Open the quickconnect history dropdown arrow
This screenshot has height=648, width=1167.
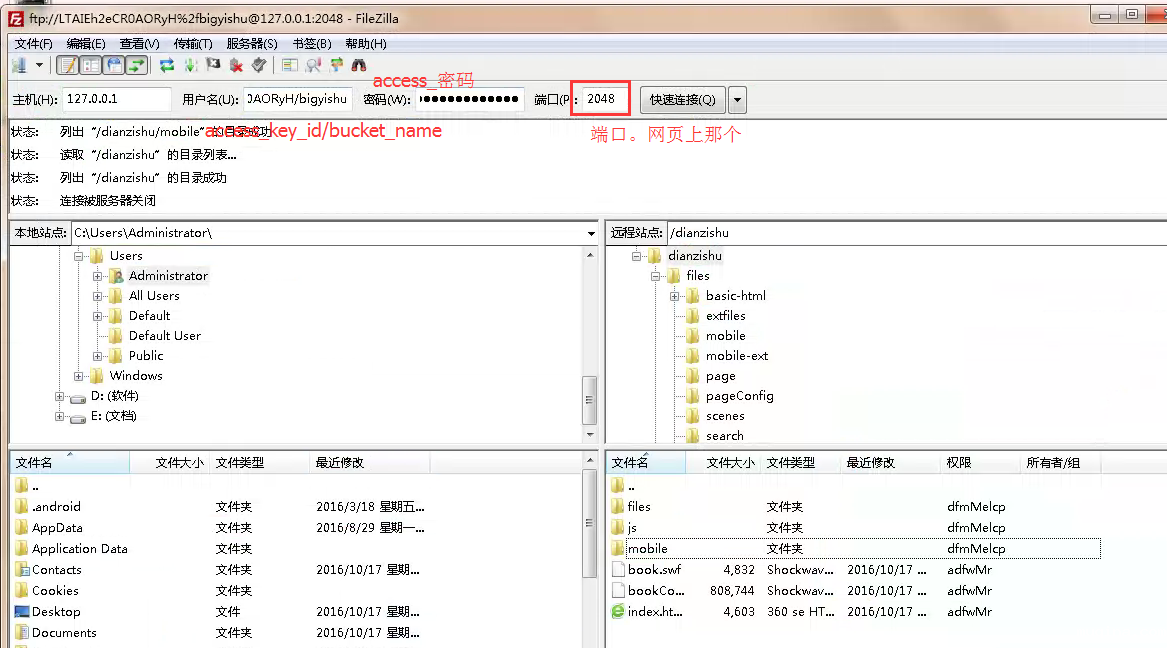[737, 99]
